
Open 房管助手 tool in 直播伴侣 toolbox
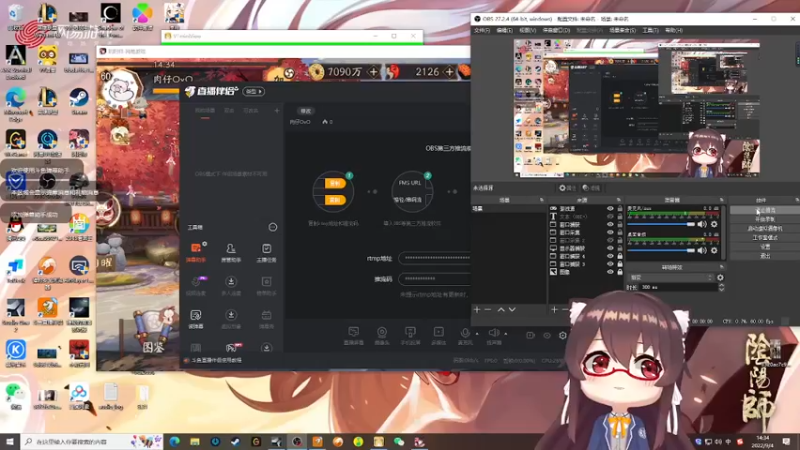[231, 253]
